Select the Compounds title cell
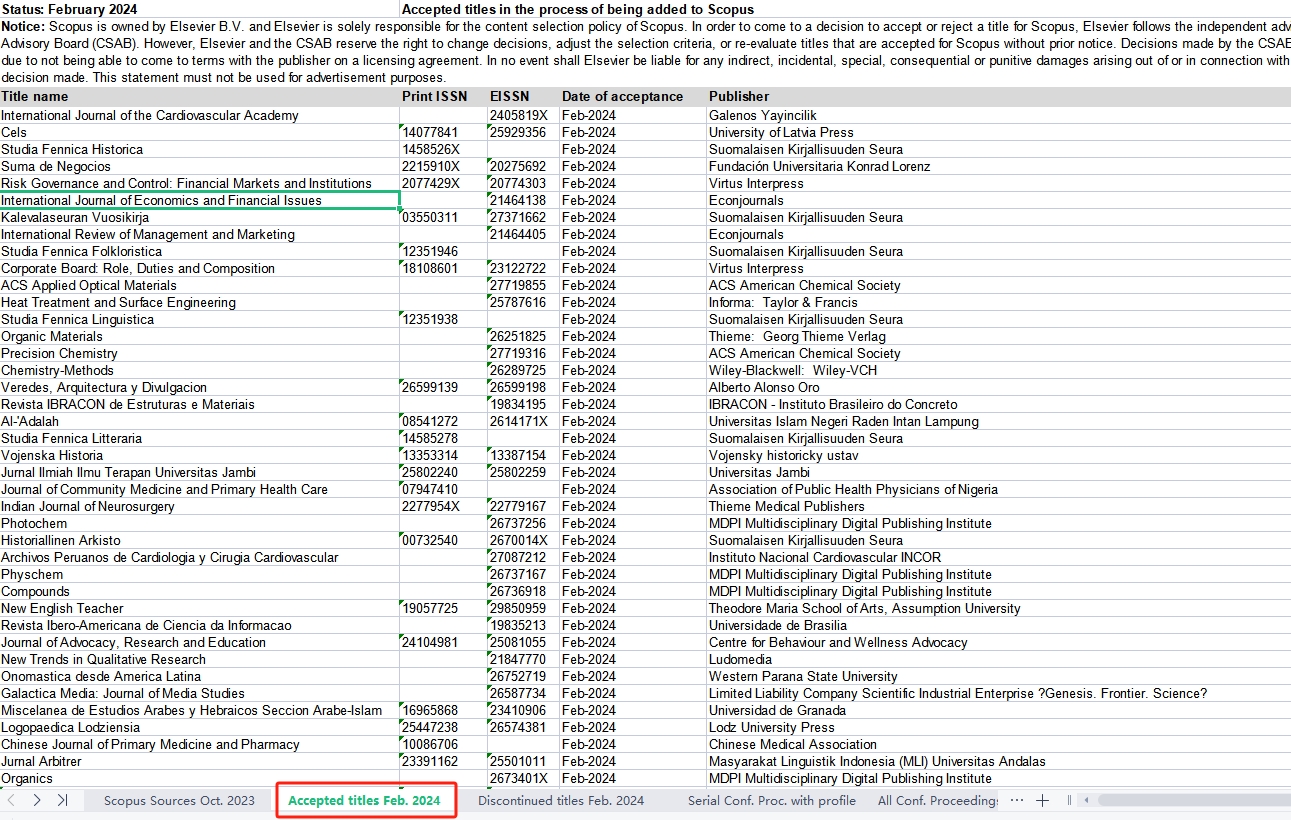Image resolution: width=1291 pixels, height=820 pixels. point(200,591)
